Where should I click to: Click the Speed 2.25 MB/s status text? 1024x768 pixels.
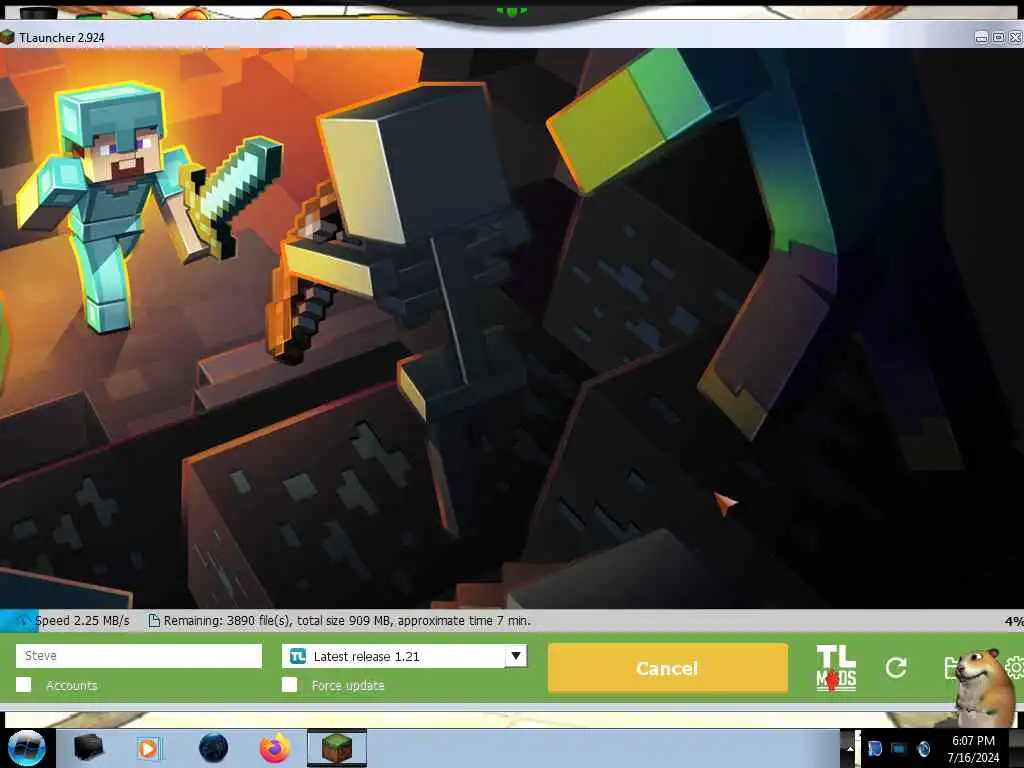pyautogui.click(x=82, y=620)
